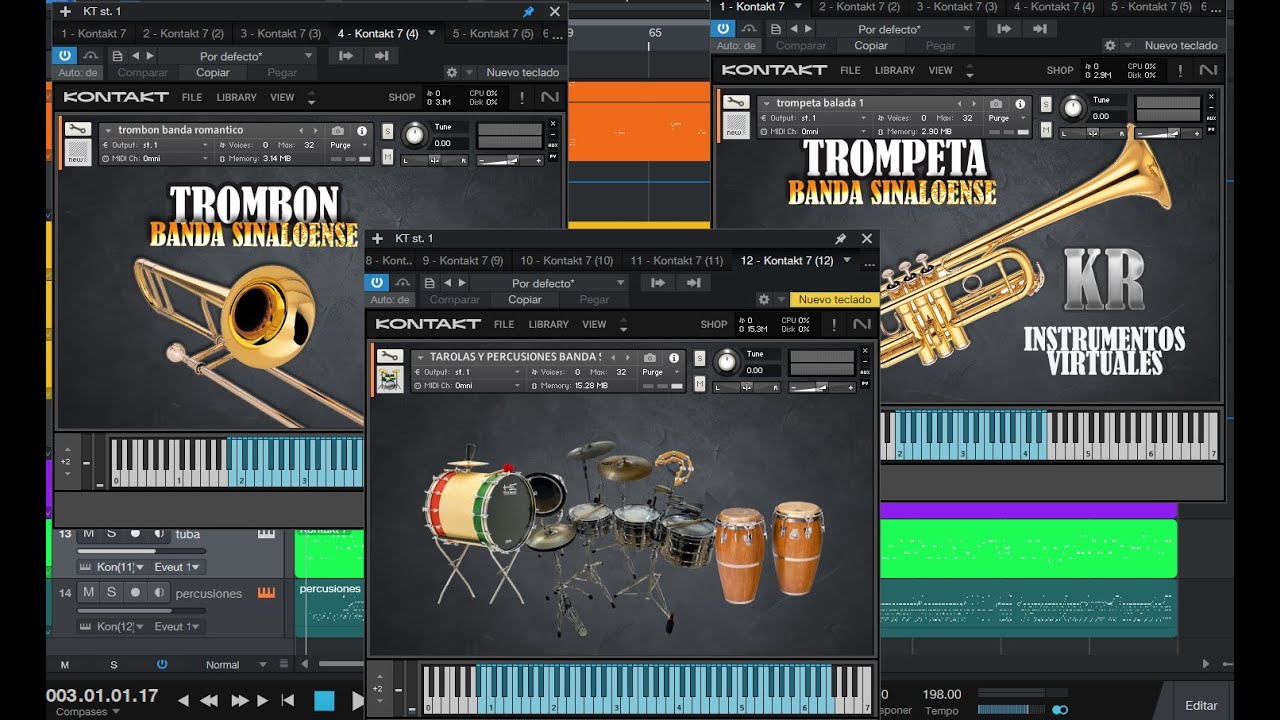Screen dimensions: 1280x720
Task: Toggle monitor on percusiones track
Action: (159, 592)
